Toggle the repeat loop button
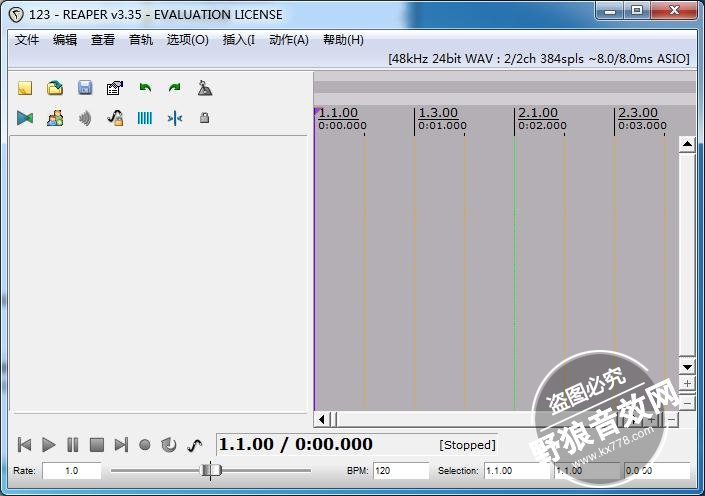Screen dimensions: 705x496 coord(169,445)
